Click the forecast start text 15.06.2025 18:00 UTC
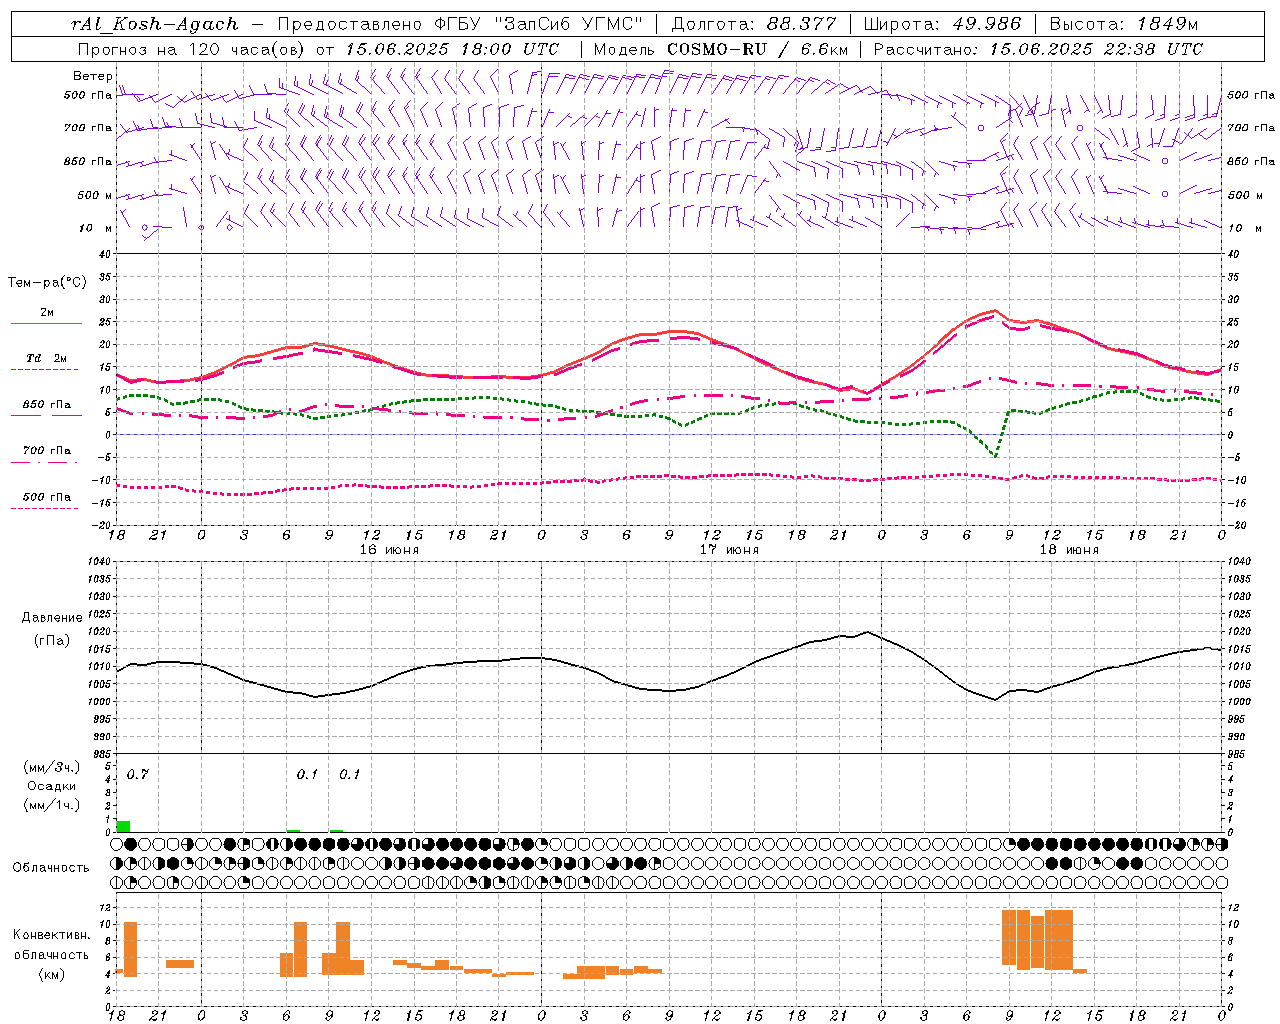Image resolution: width=1280 pixels, height=1024 pixels. (452, 49)
